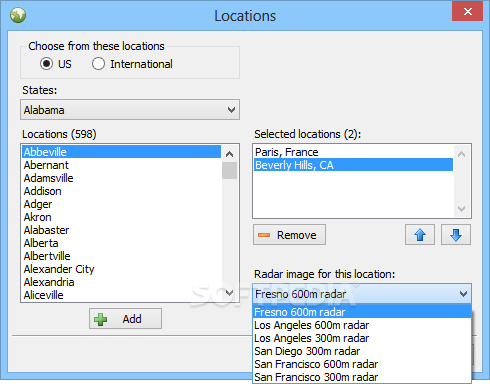490x384 pixels.
Task: Click the Selected locations scroll up arrow
Action: (x=461, y=154)
